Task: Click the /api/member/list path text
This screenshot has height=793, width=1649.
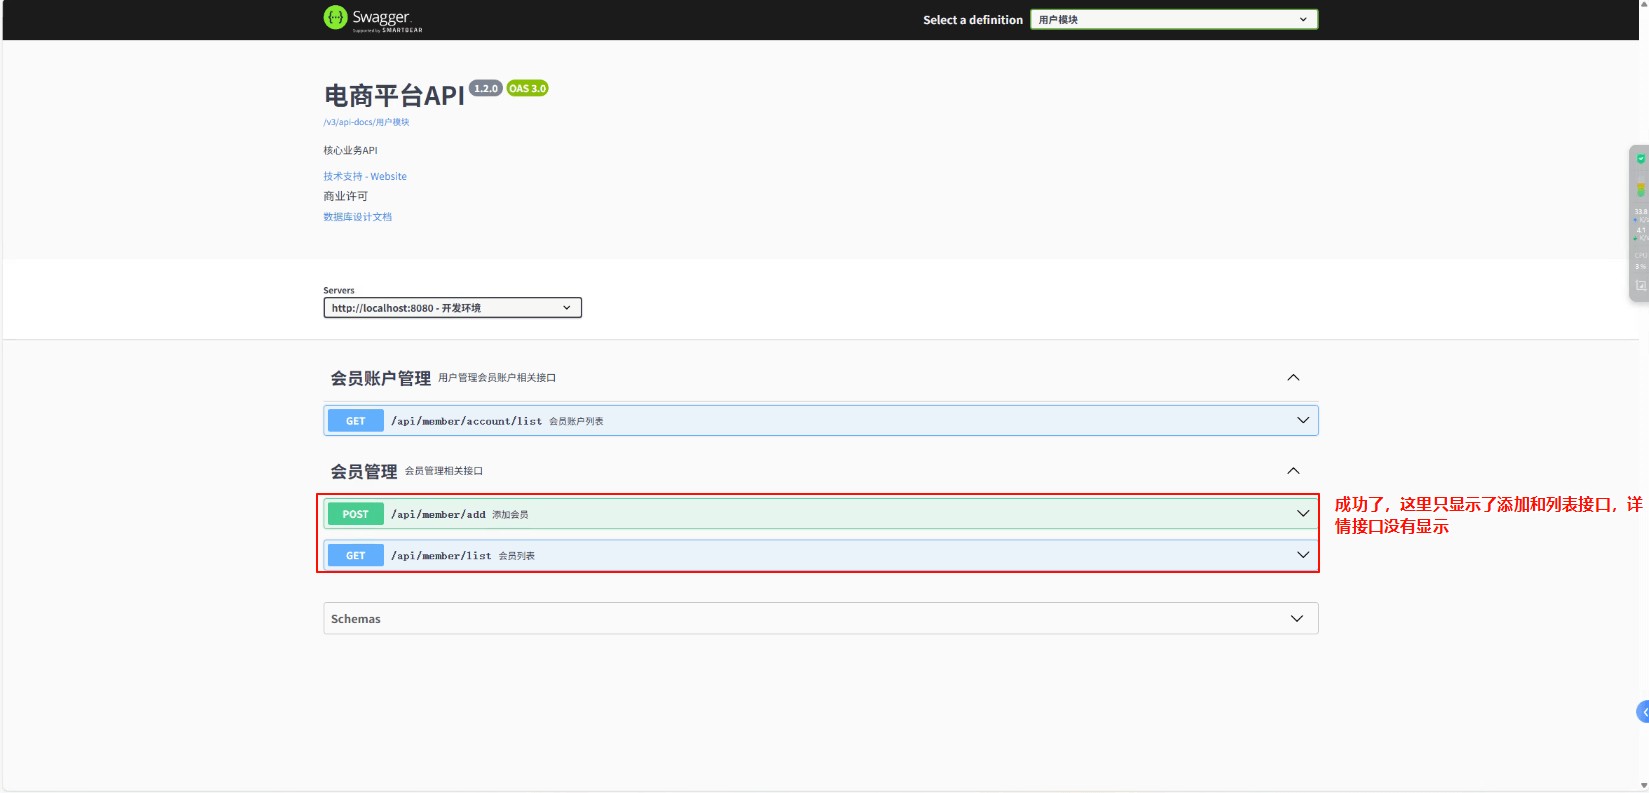Action: (x=441, y=555)
